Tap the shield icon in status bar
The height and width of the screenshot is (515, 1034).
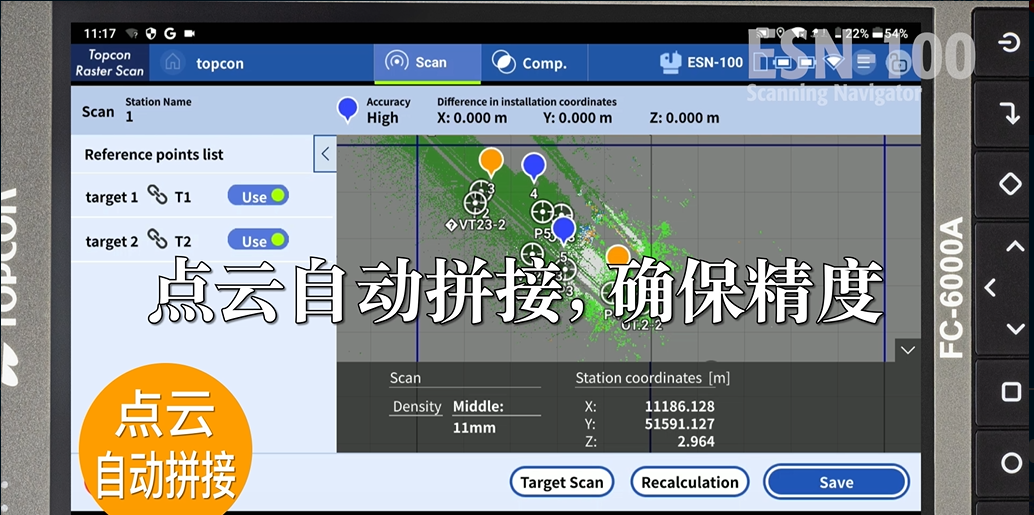pos(150,33)
